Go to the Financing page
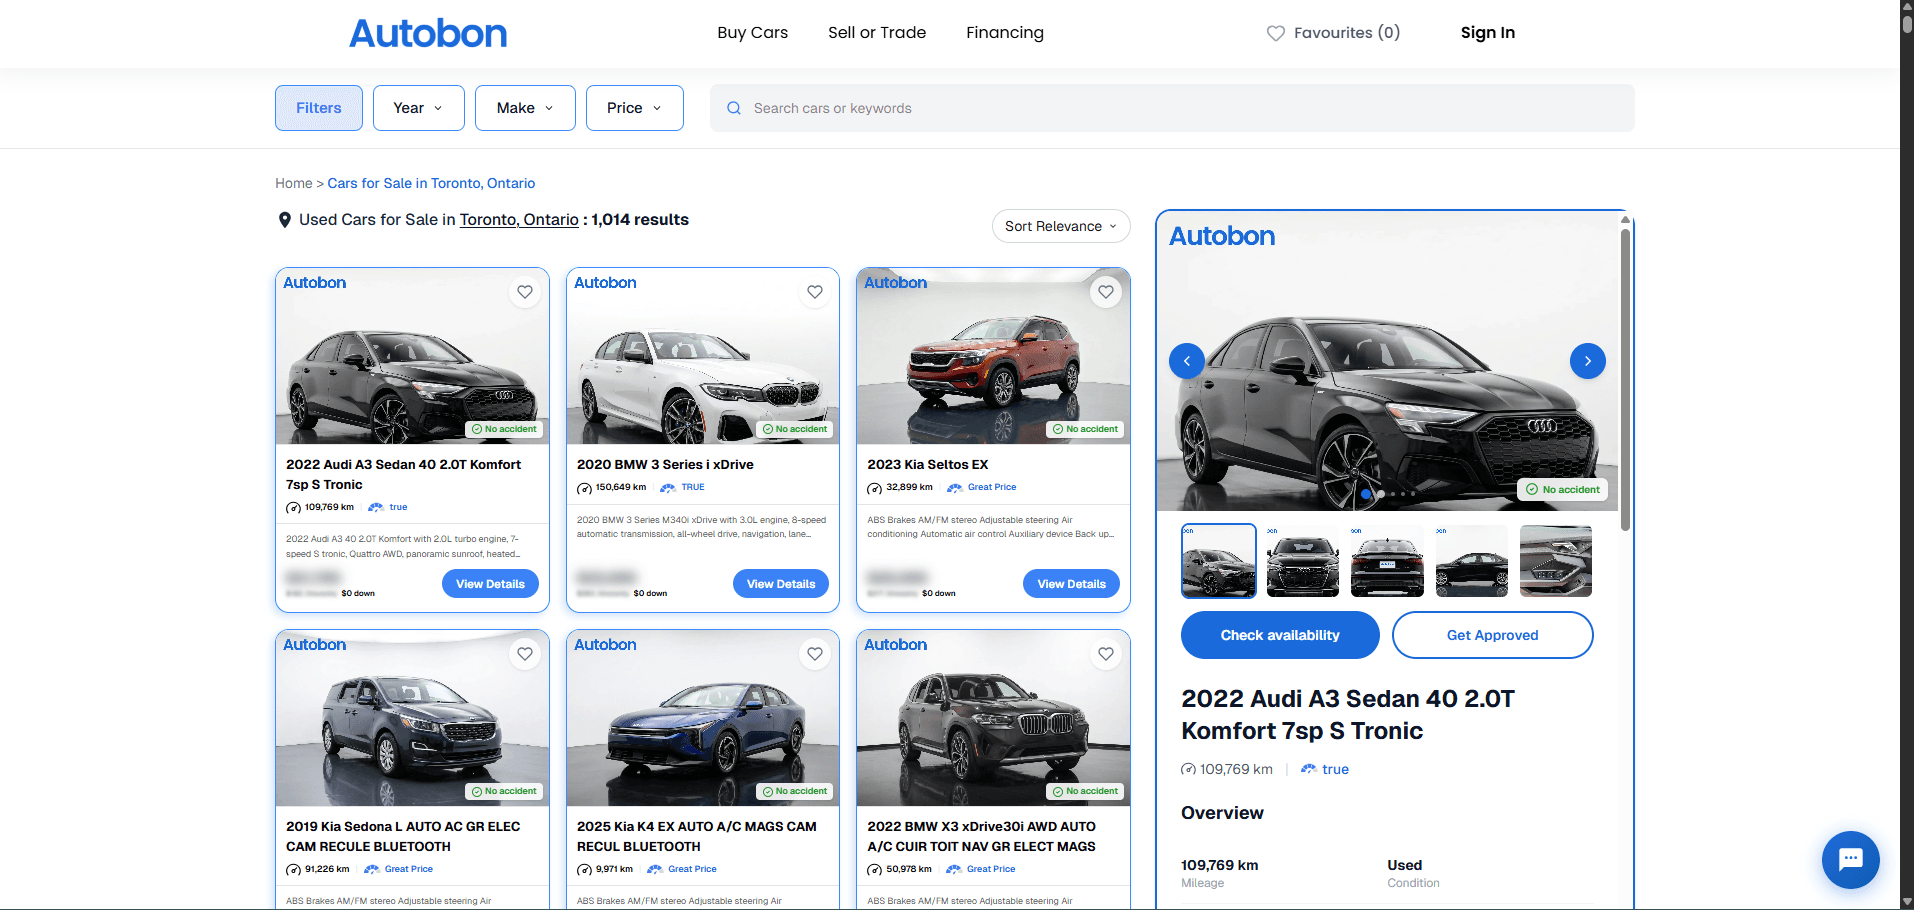Screen dimensions: 1914x910 (x=1005, y=32)
